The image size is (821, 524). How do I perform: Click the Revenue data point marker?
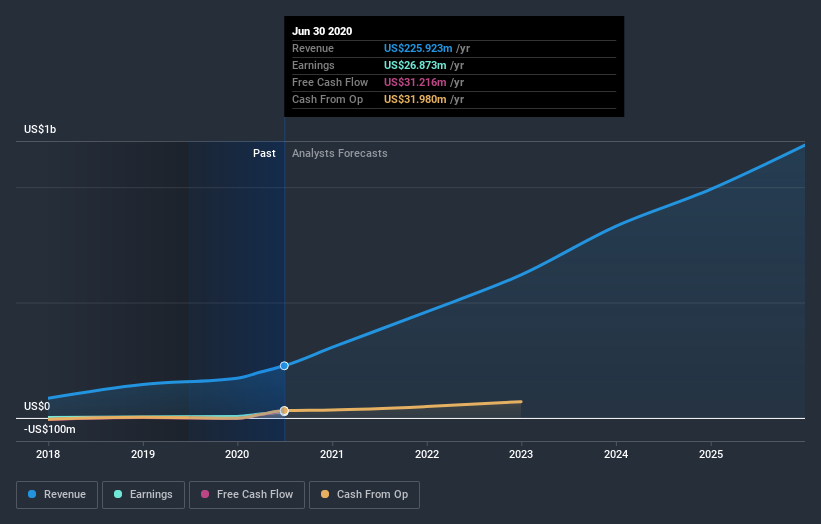[284, 366]
